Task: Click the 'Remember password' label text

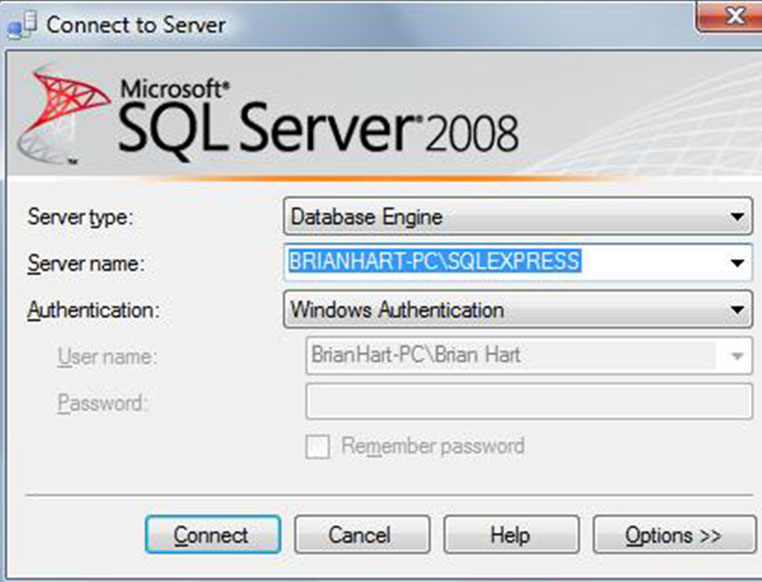Action: click(433, 446)
